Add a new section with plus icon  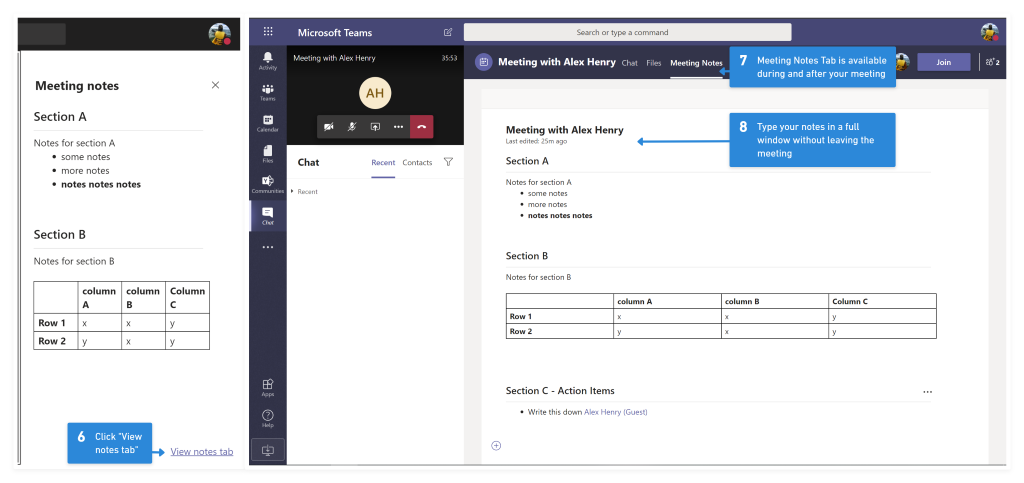point(496,446)
